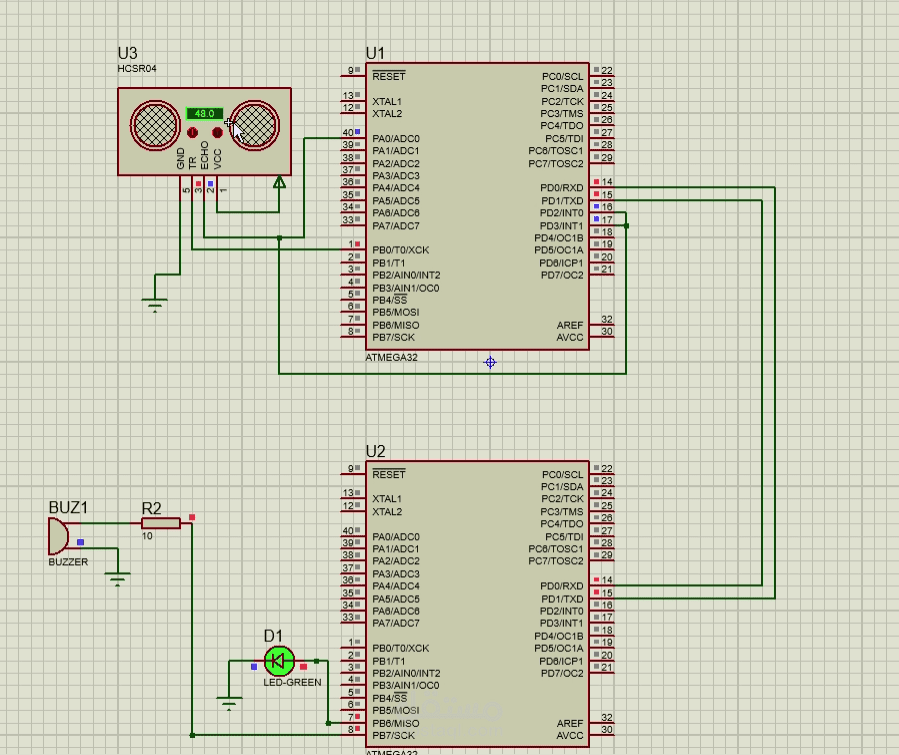Select the left transducer circle of HCSR04
Image resolution: width=899 pixels, height=755 pixels.
coord(155,125)
